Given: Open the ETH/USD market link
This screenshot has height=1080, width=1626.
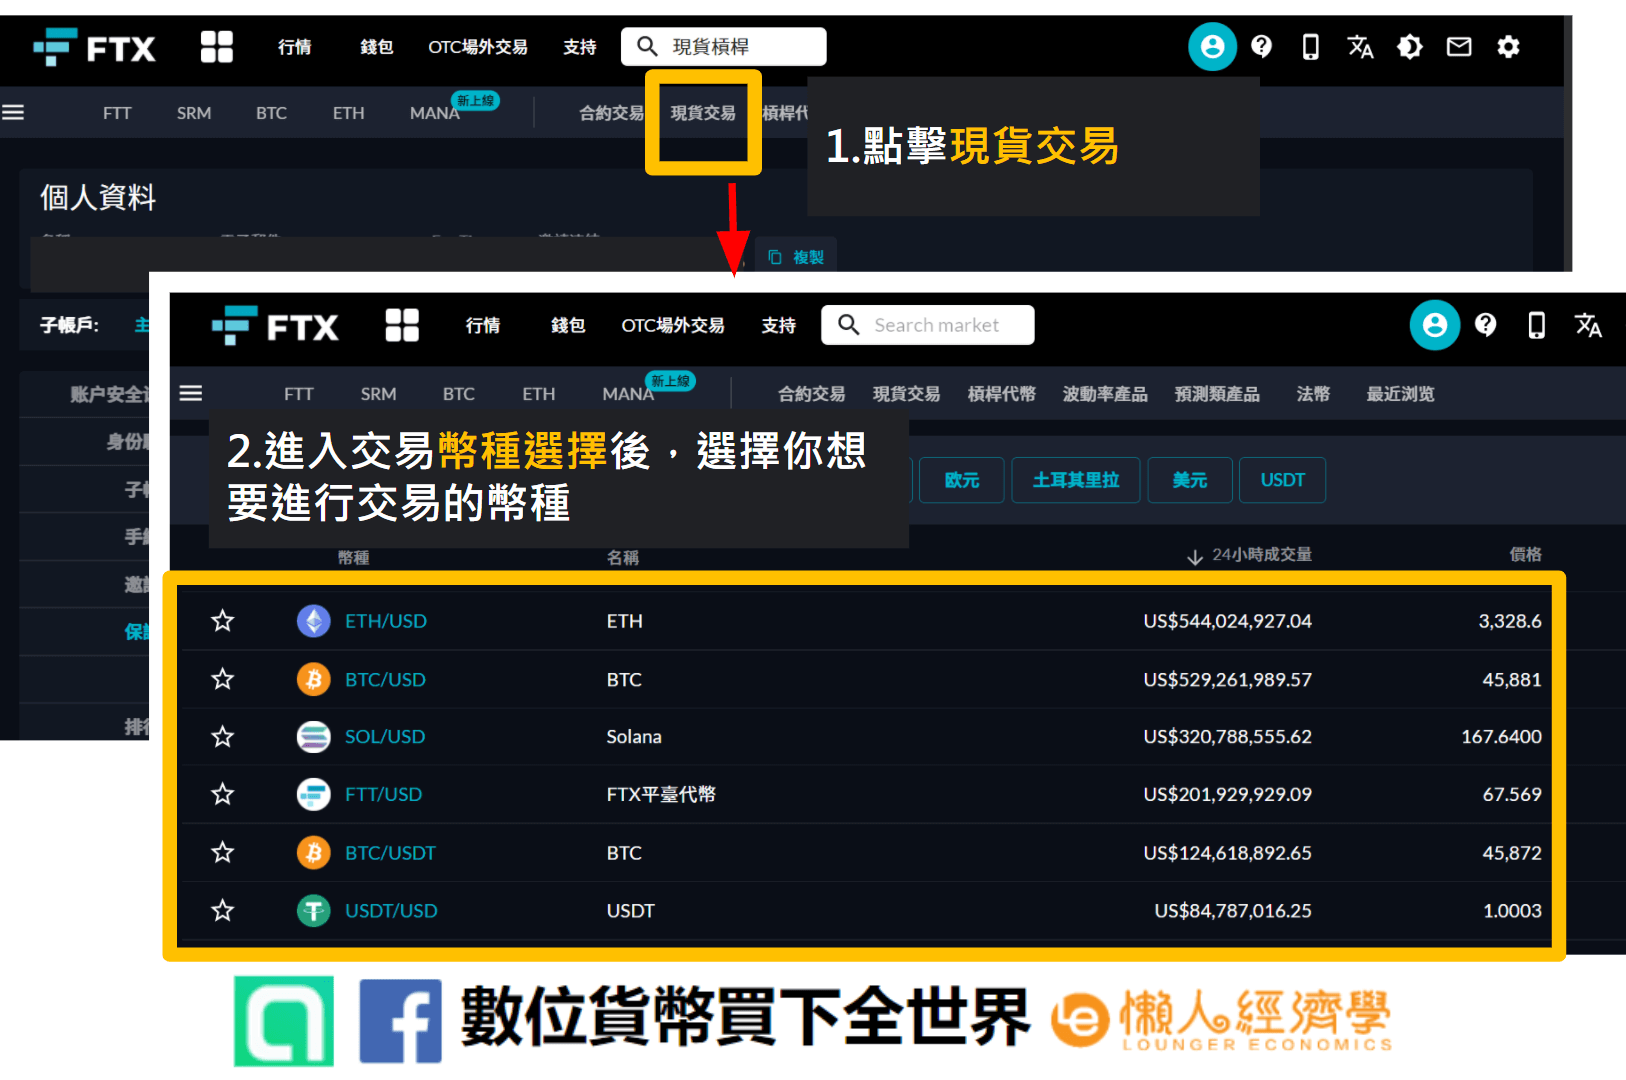Looking at the screenshot, I should 386,621.
